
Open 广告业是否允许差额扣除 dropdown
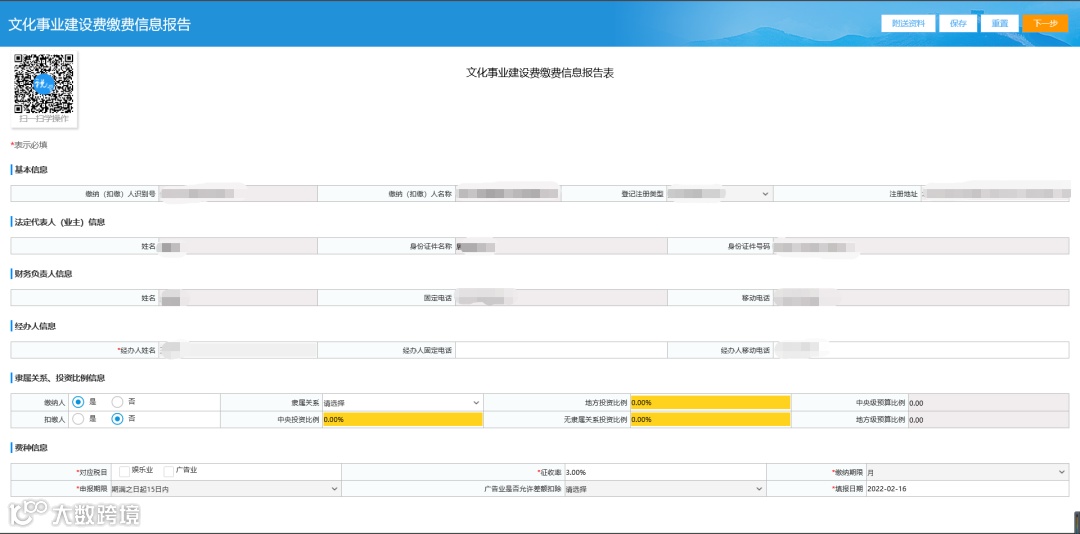[665, 489]
